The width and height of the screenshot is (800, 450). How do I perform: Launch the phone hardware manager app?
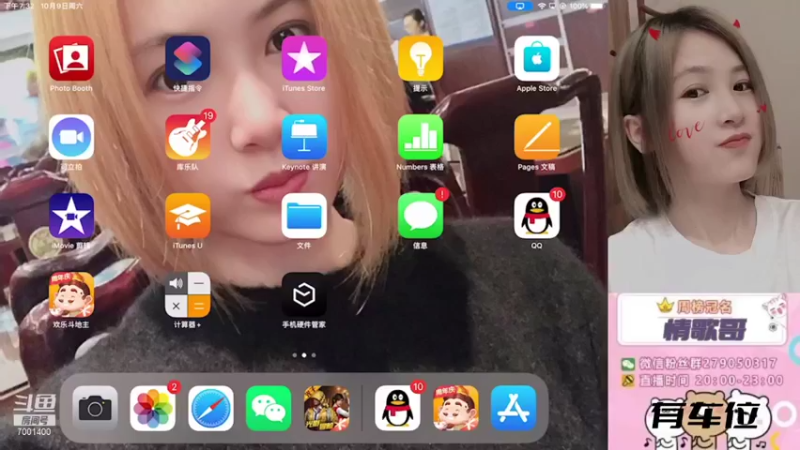(x=304, y=295)
